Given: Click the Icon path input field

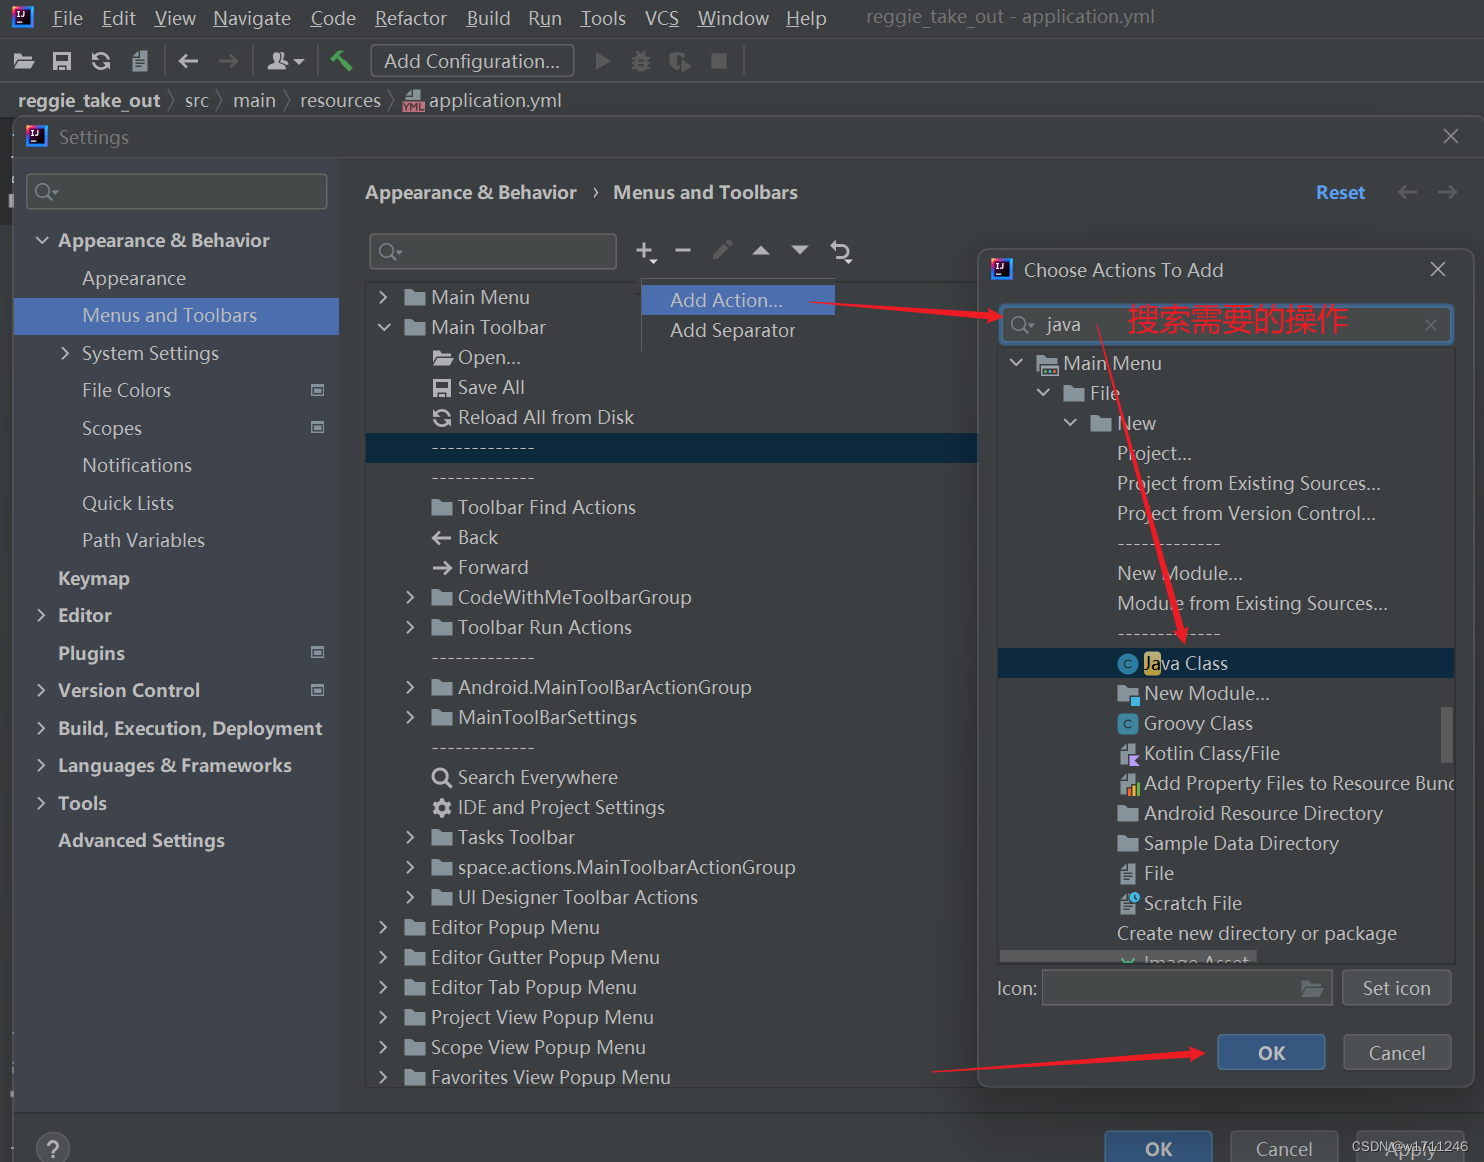Looking at the screenshot, I should point(1187,988).
